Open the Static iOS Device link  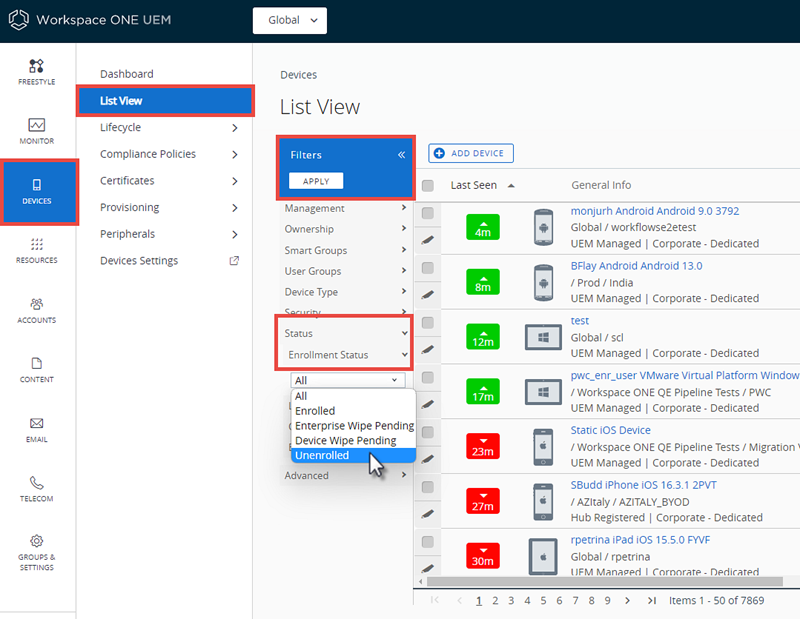610,430
